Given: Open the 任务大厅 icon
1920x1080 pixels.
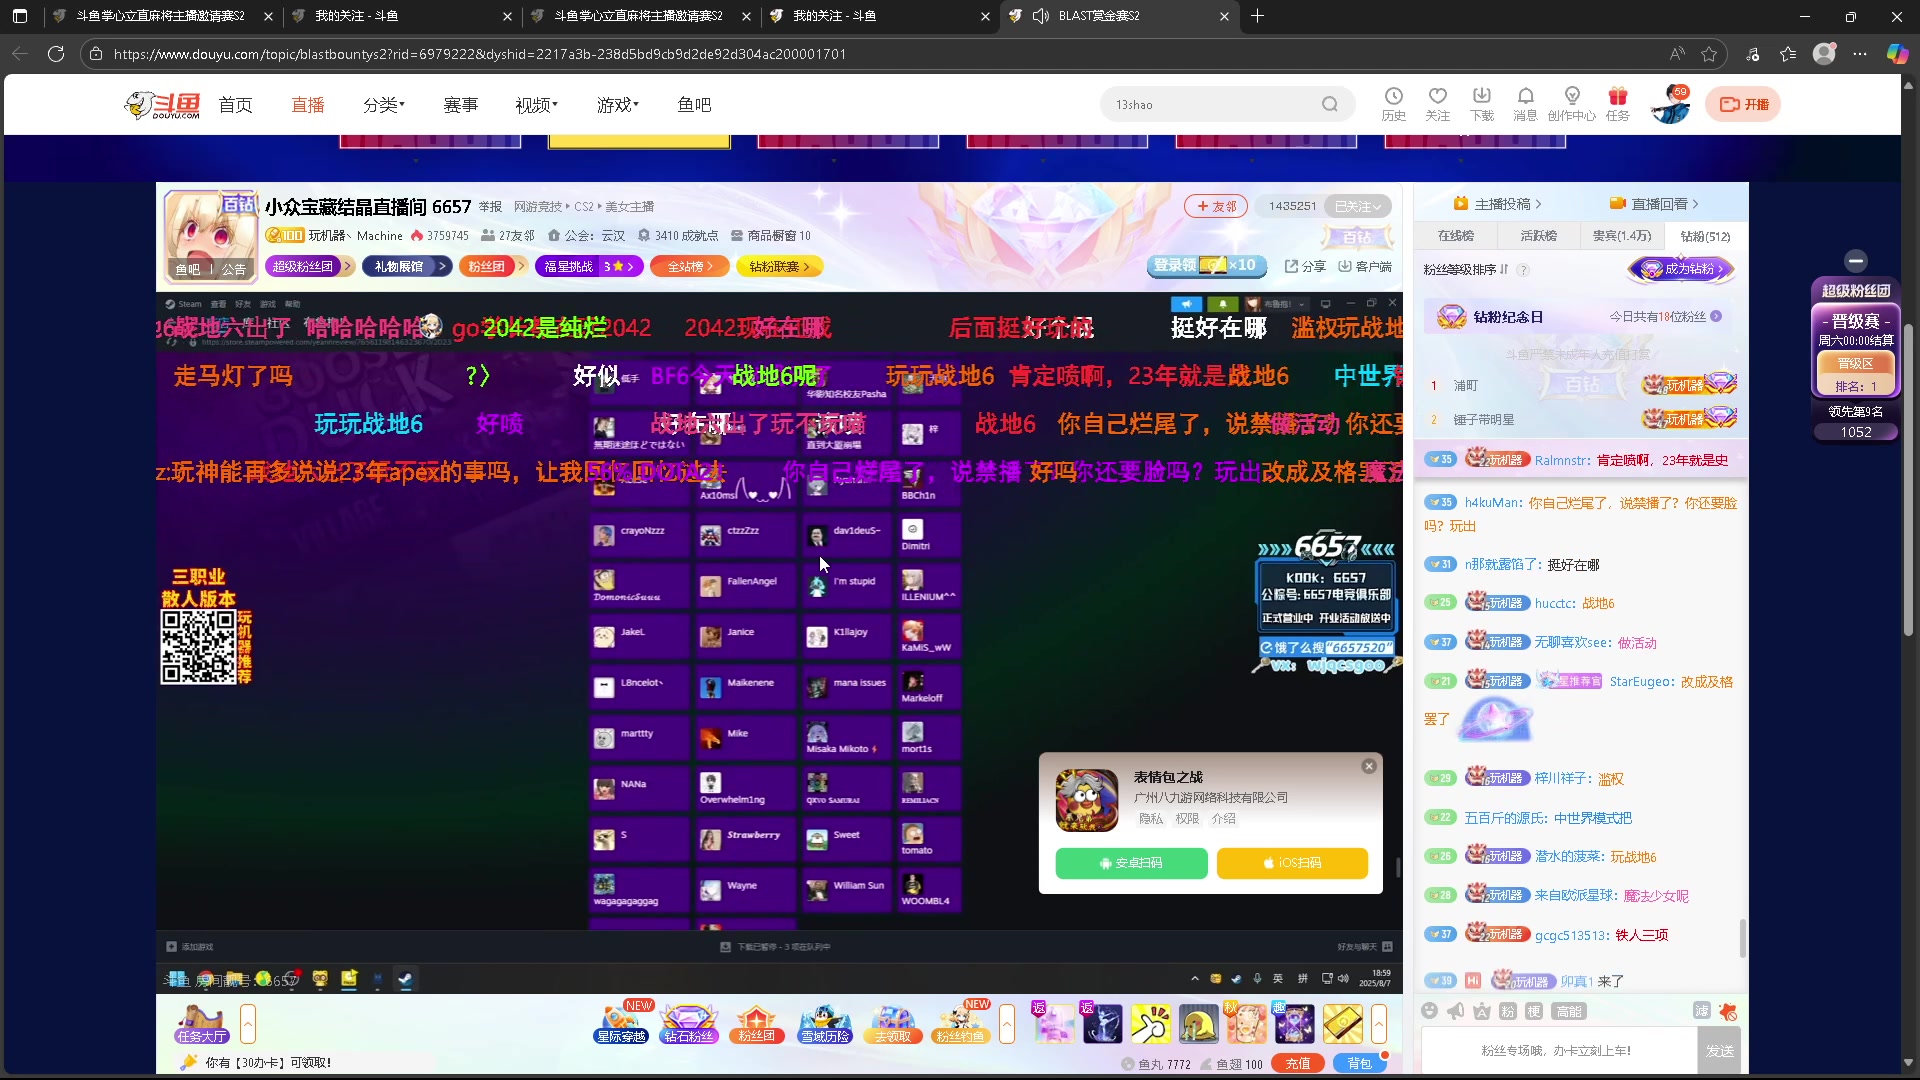Looking at the screenshot, I should 201,1023.
